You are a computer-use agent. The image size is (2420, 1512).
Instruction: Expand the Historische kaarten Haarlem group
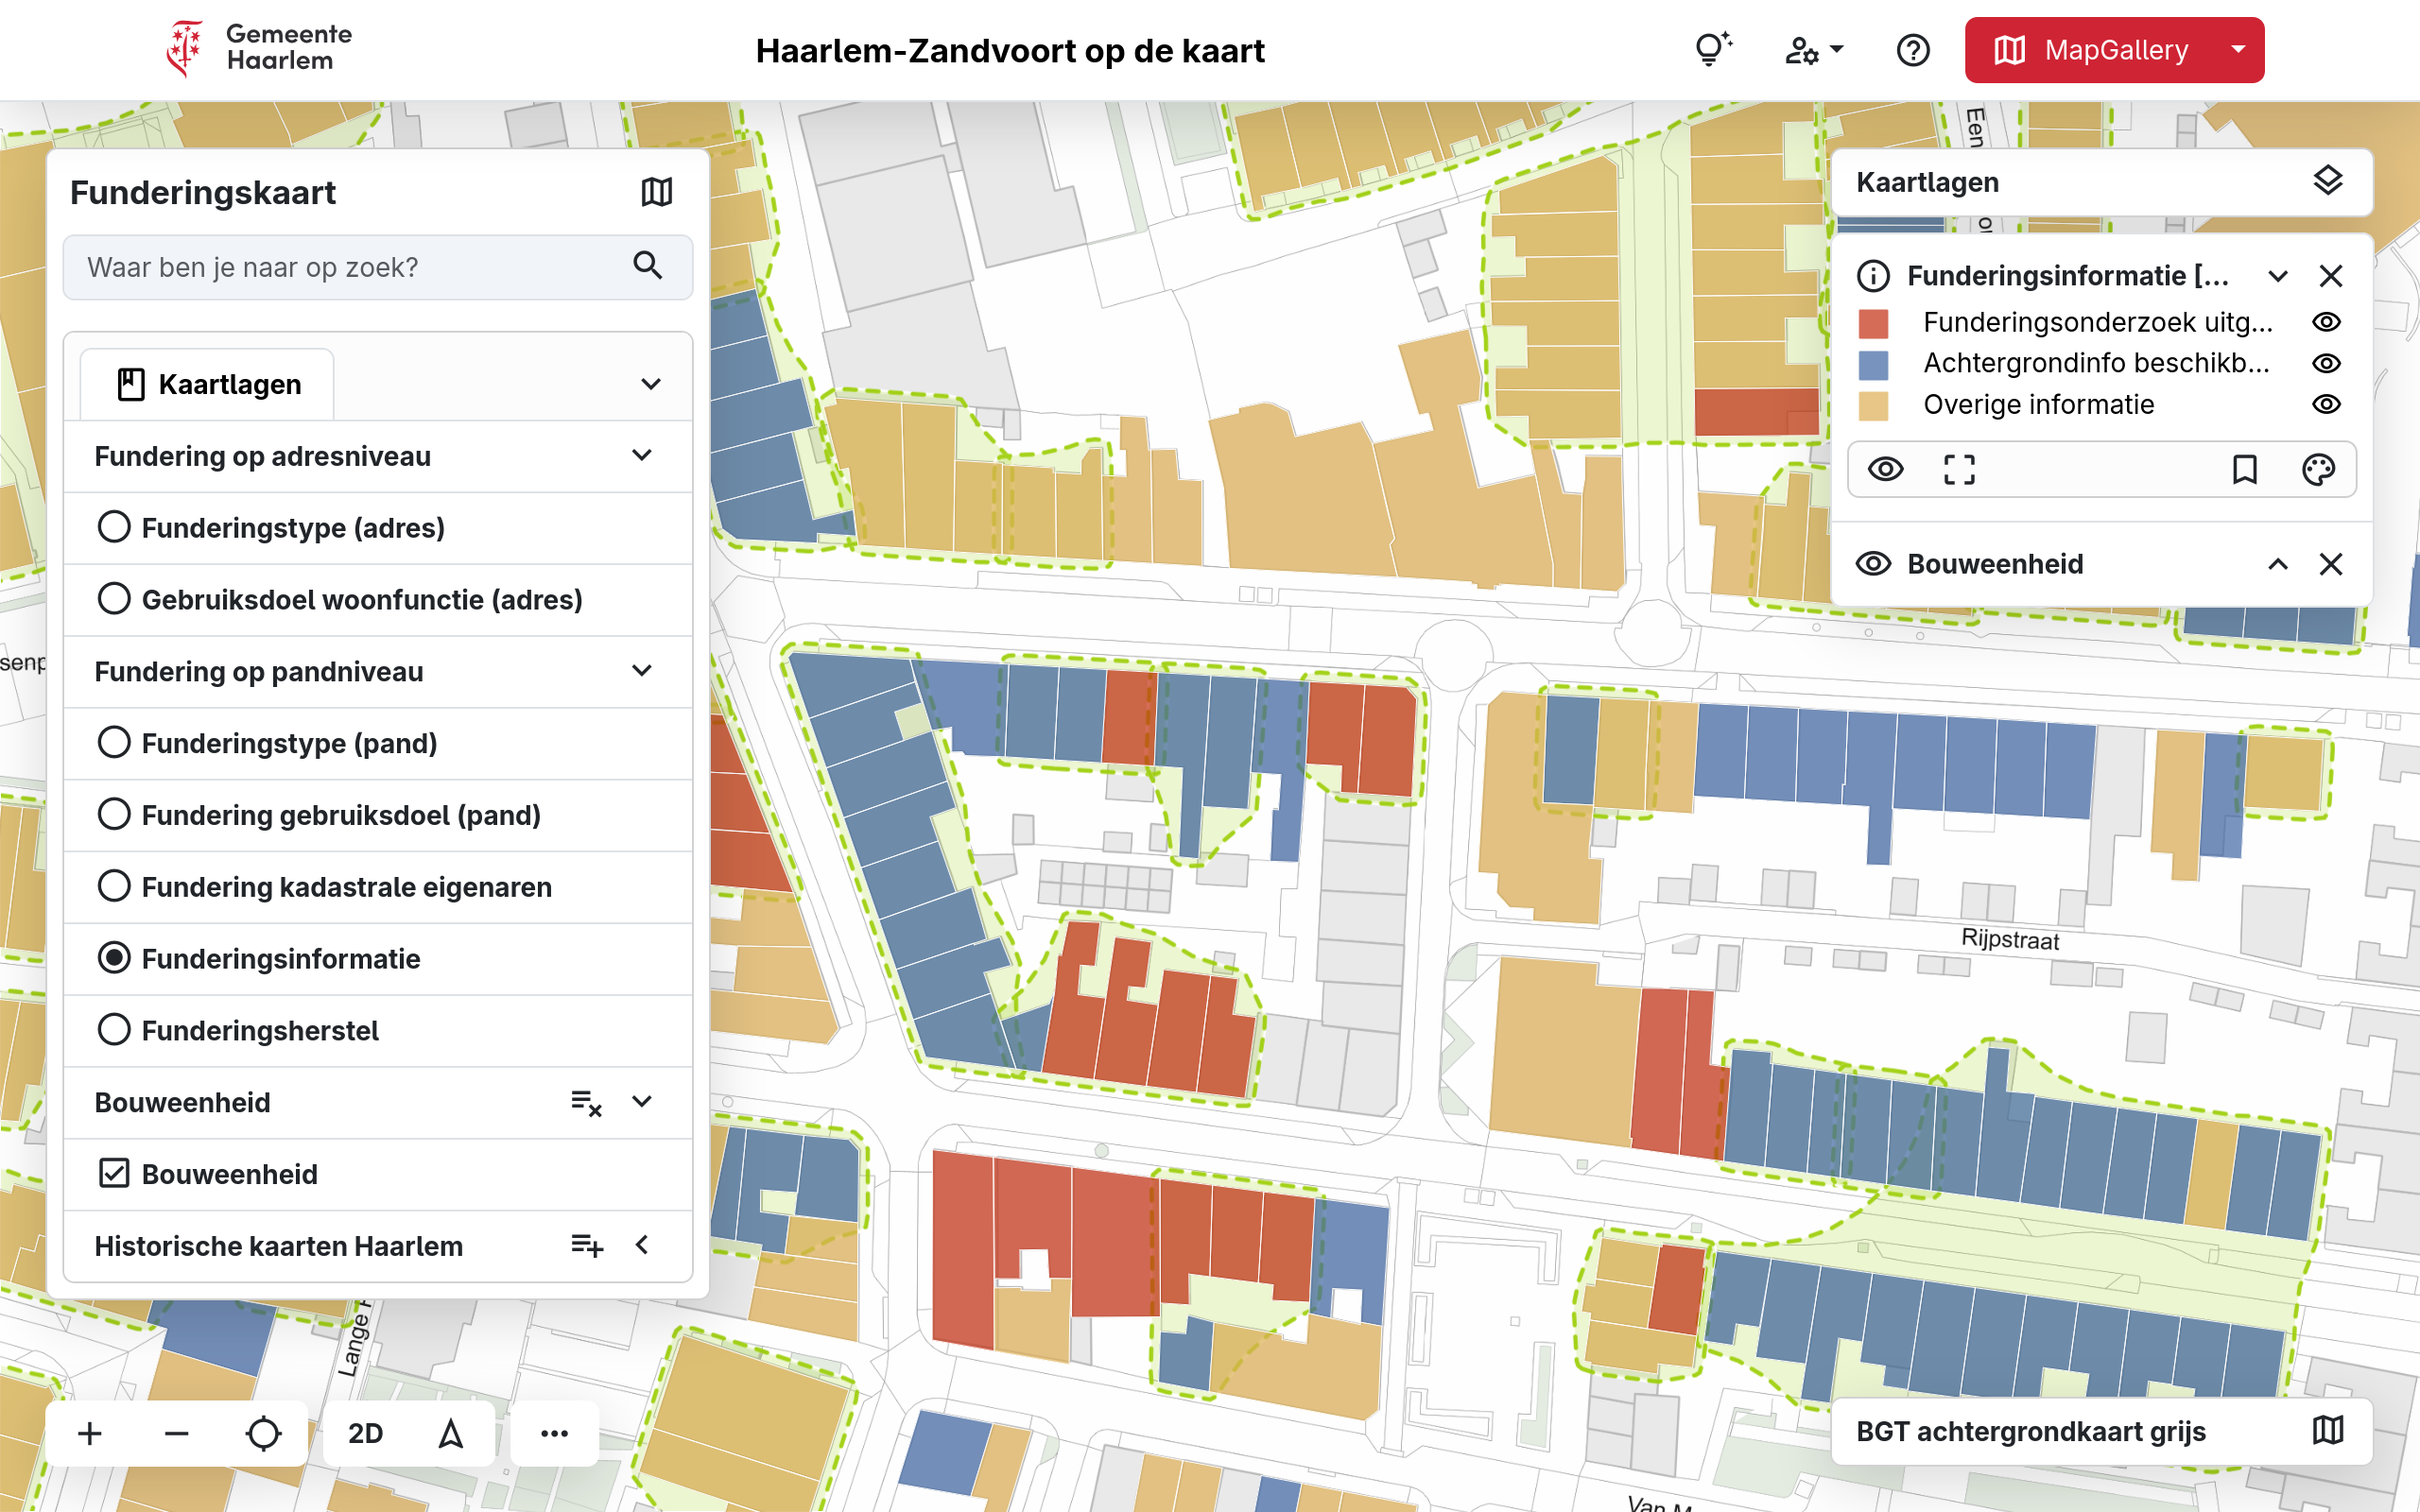[642, 1245]
